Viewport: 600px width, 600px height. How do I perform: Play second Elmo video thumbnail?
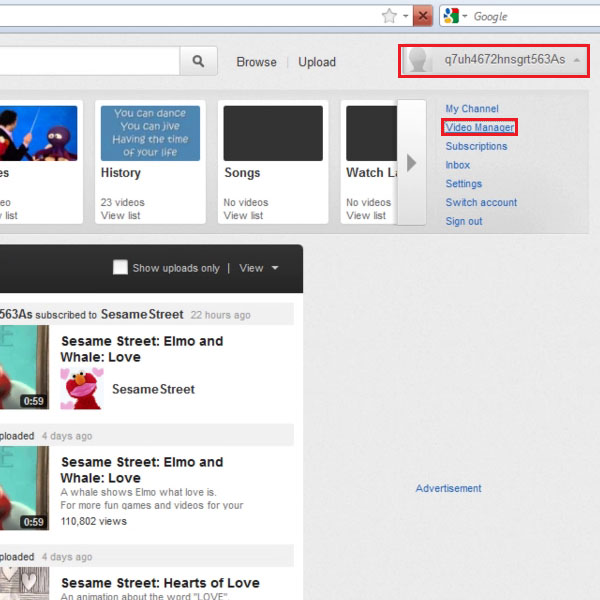click(x=24, y=488)
